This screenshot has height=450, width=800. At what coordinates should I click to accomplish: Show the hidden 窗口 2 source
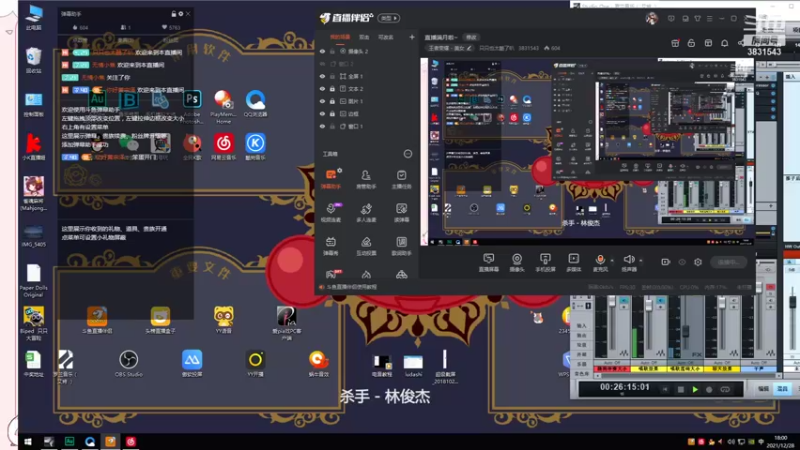(x=322, y=64)
